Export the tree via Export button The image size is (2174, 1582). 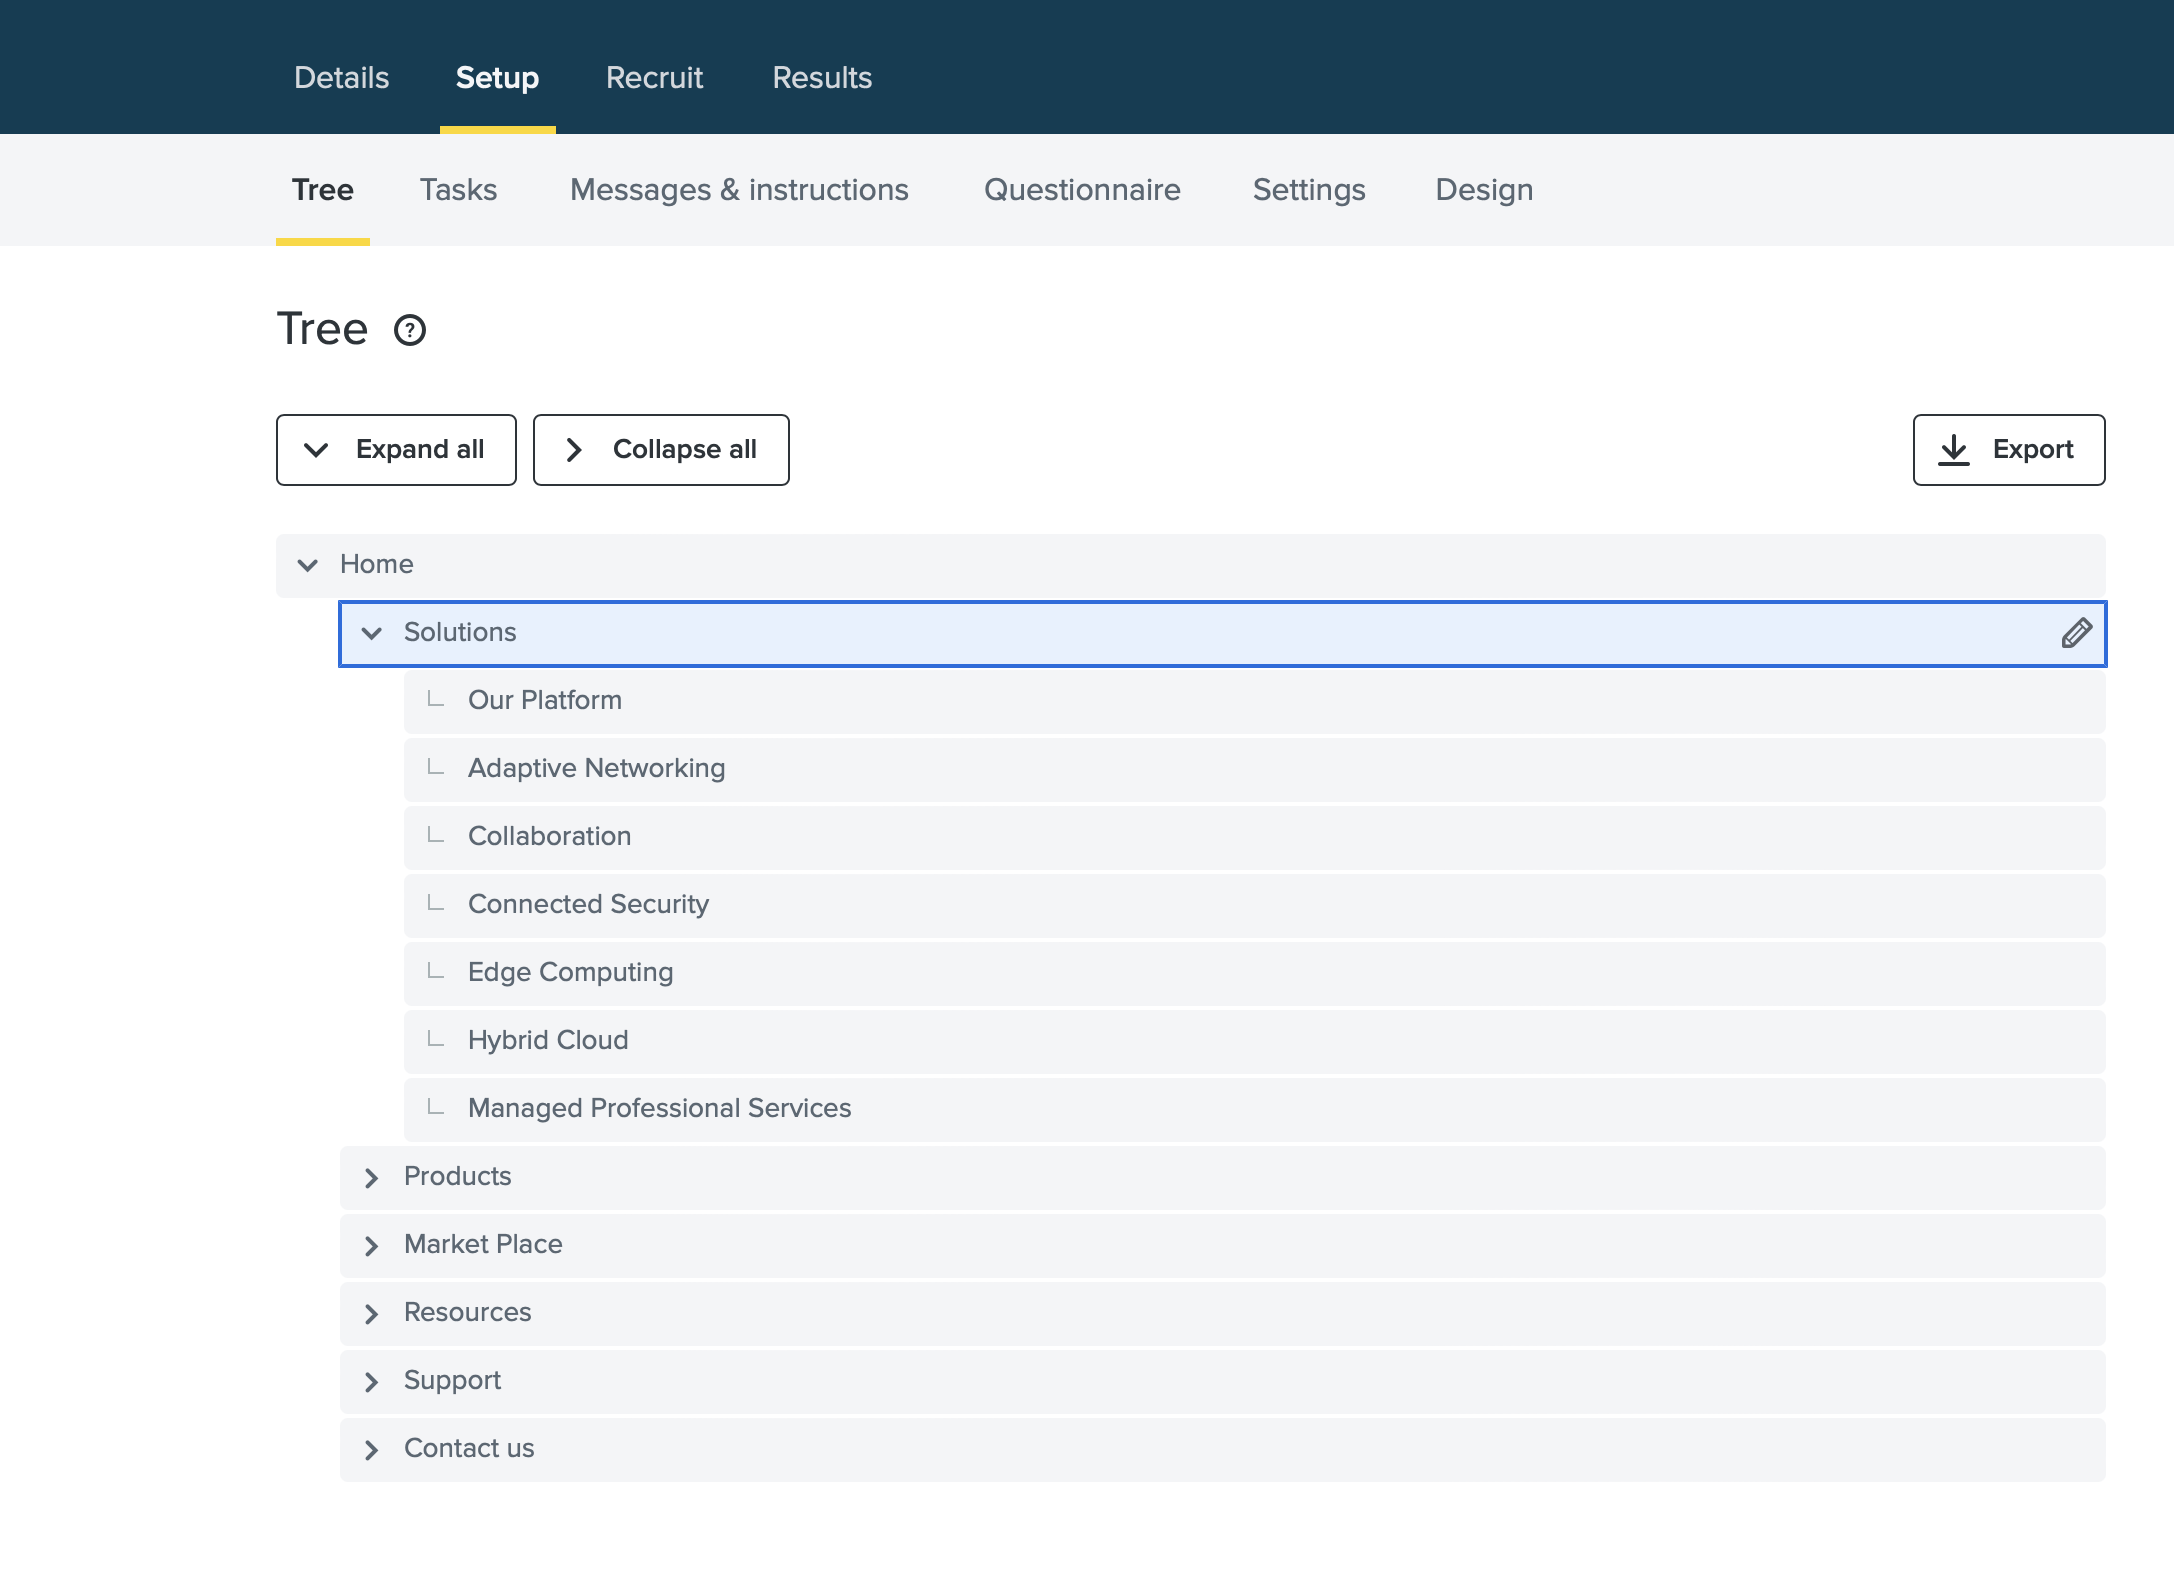[x=2008, y=450]
